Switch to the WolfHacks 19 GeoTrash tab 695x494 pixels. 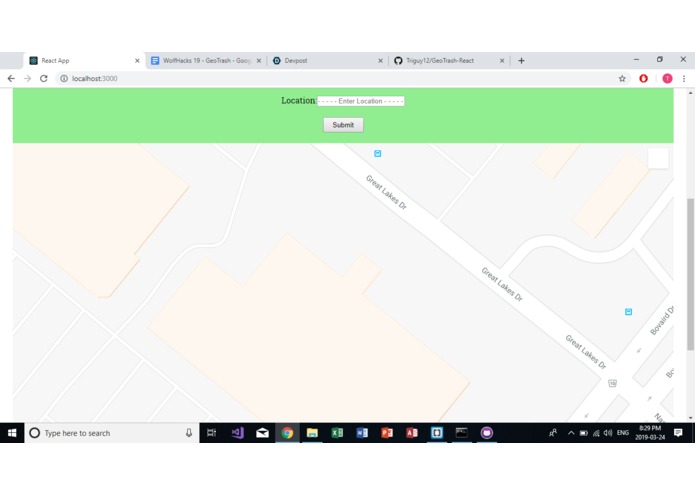pos(206,61)
